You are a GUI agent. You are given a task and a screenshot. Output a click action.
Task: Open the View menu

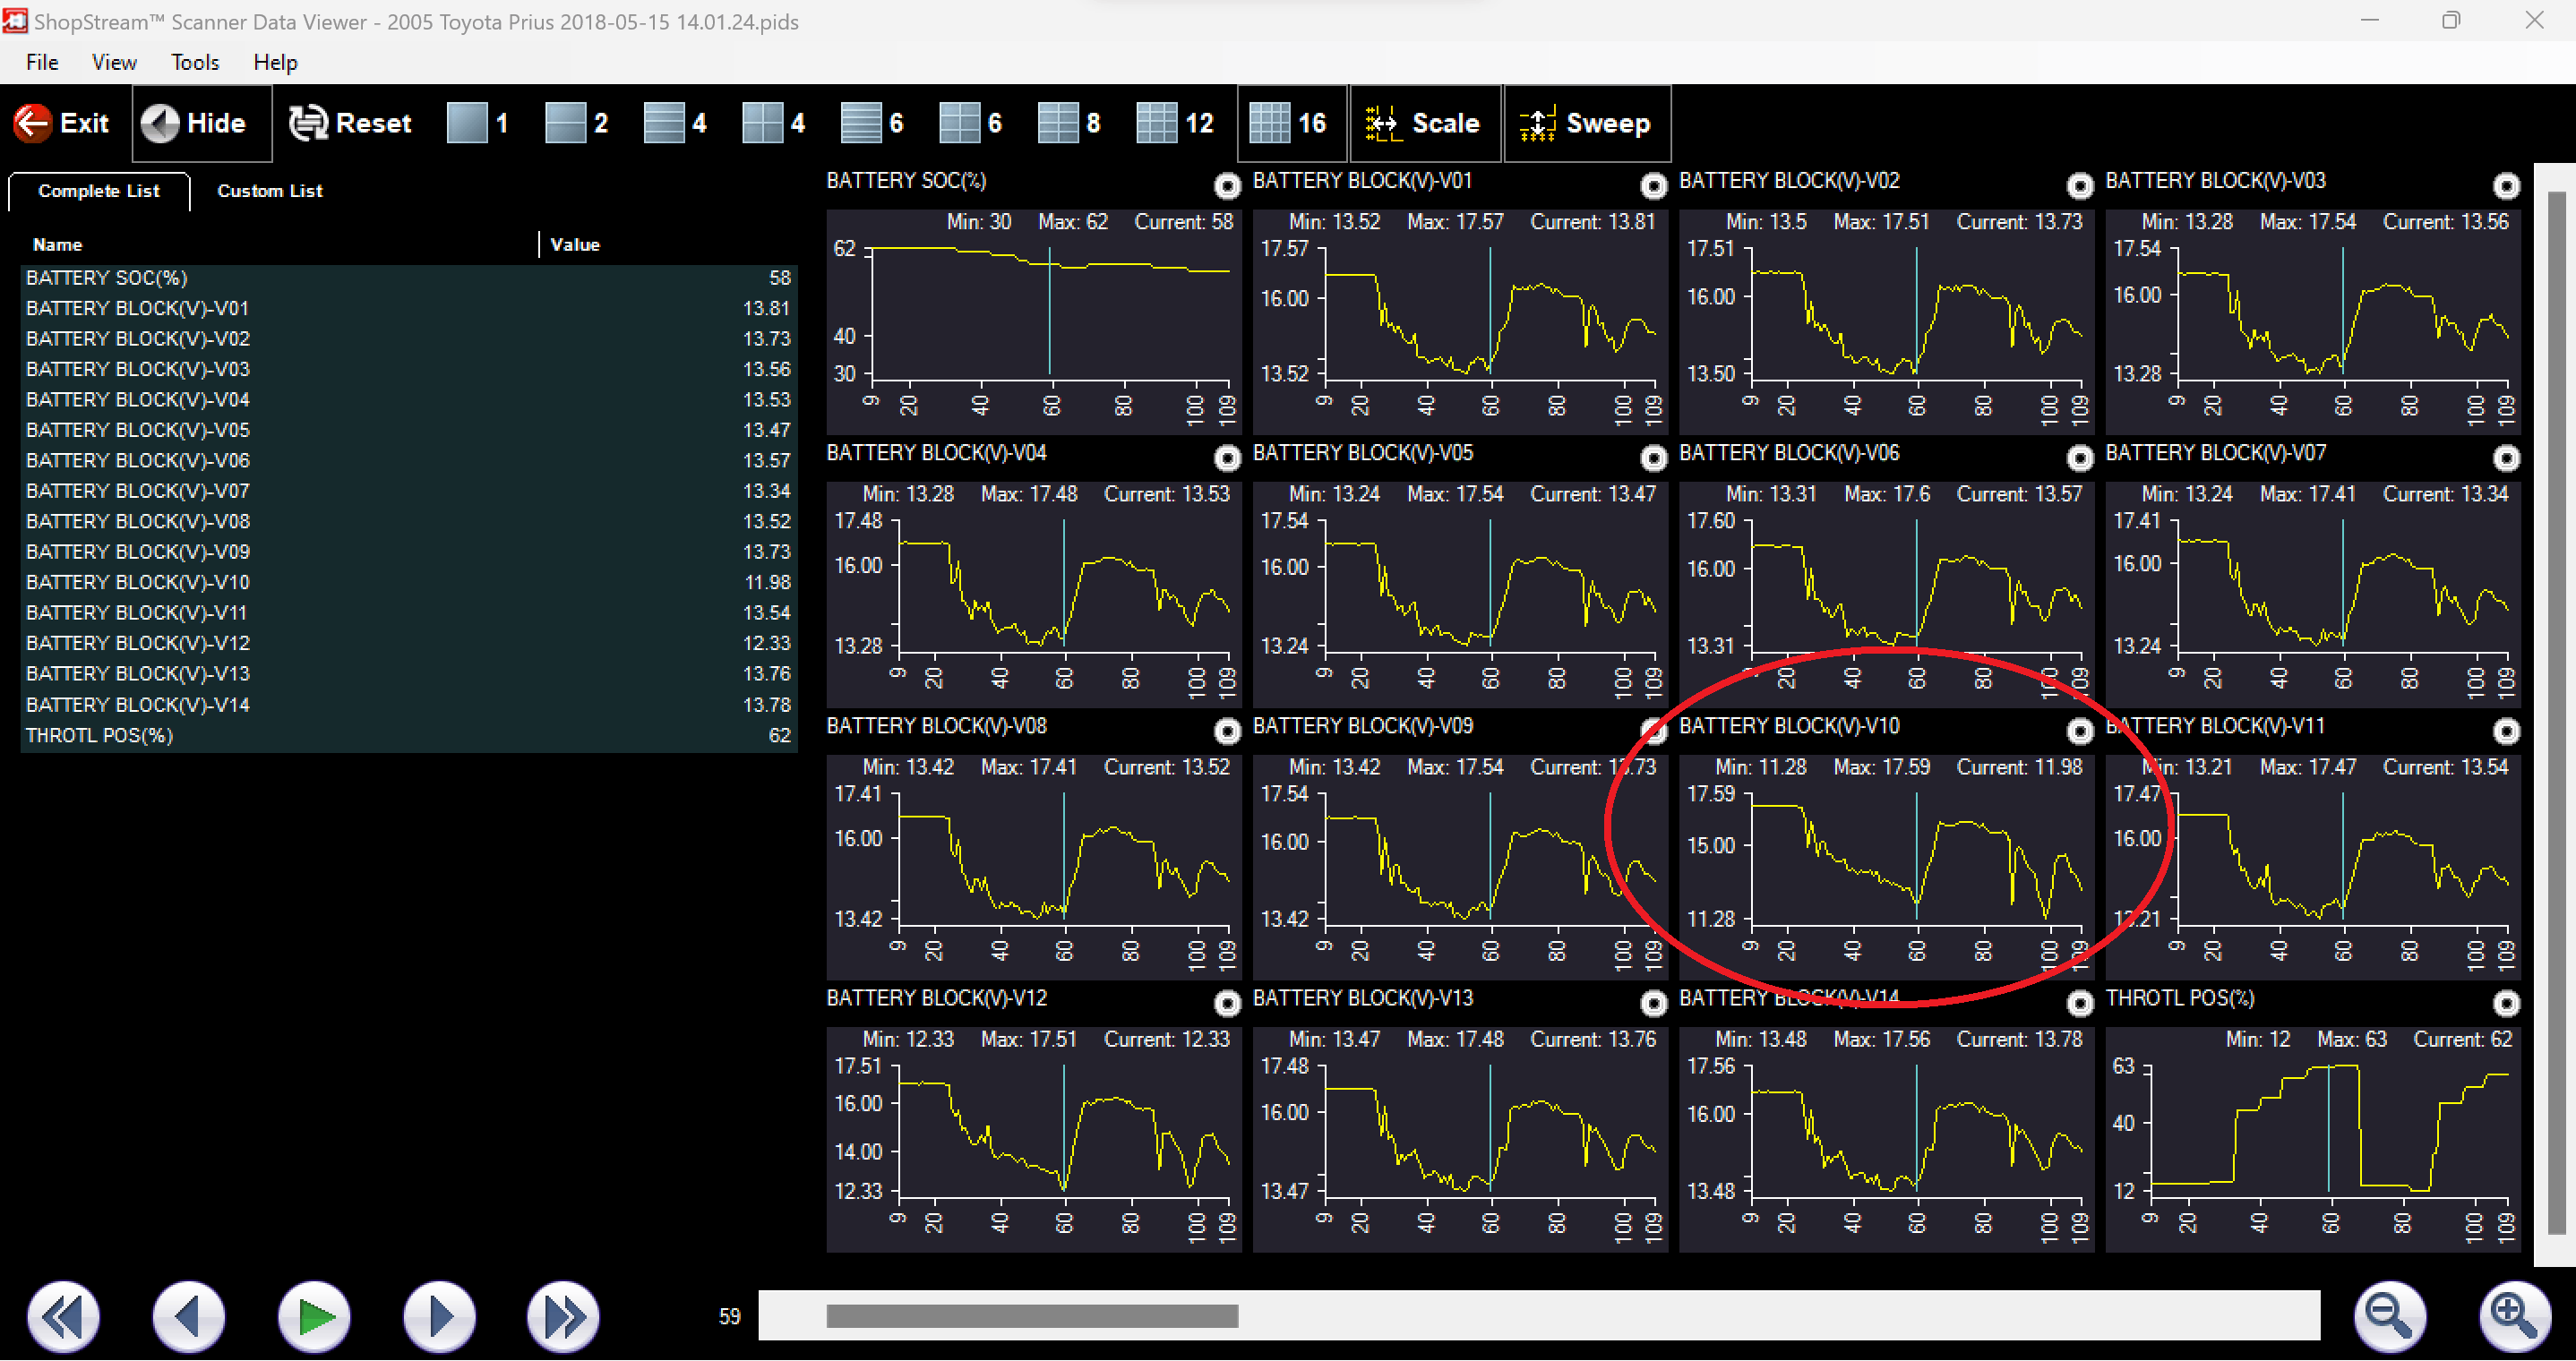coord(113,62)
